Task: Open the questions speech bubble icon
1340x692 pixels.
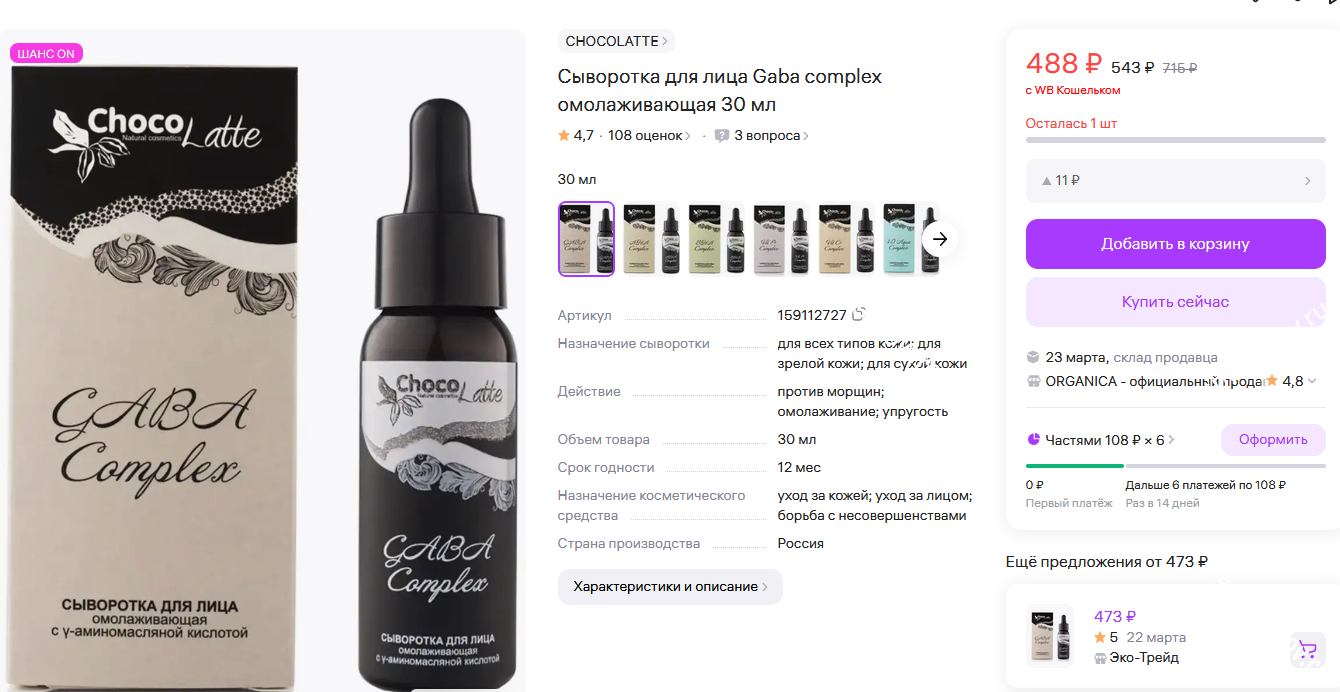Action: pos(722,136)
